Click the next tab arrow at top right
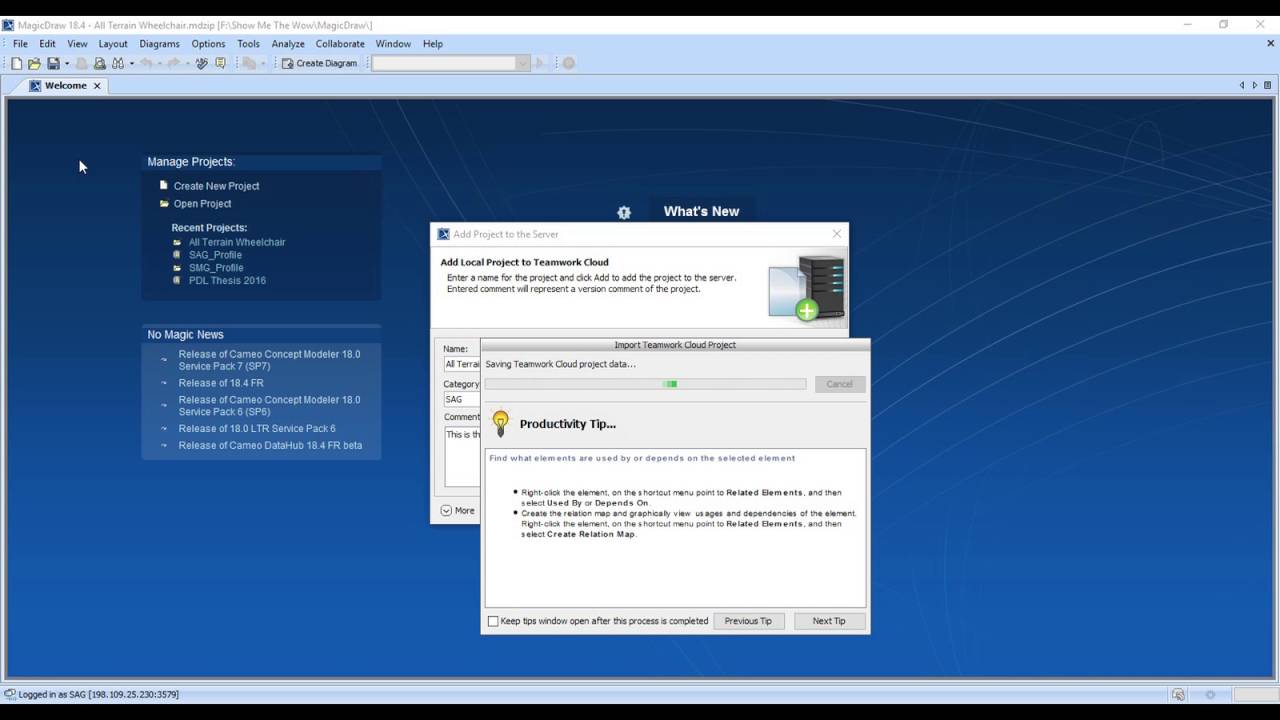Screen dimensions: 1280x720 (x=1255, y=86)
